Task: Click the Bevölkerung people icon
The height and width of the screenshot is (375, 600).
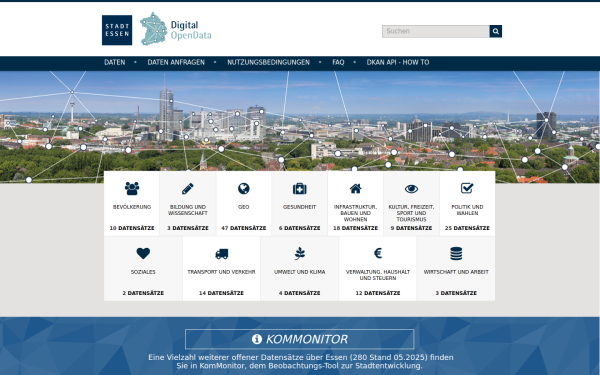Action: [132, 188]
